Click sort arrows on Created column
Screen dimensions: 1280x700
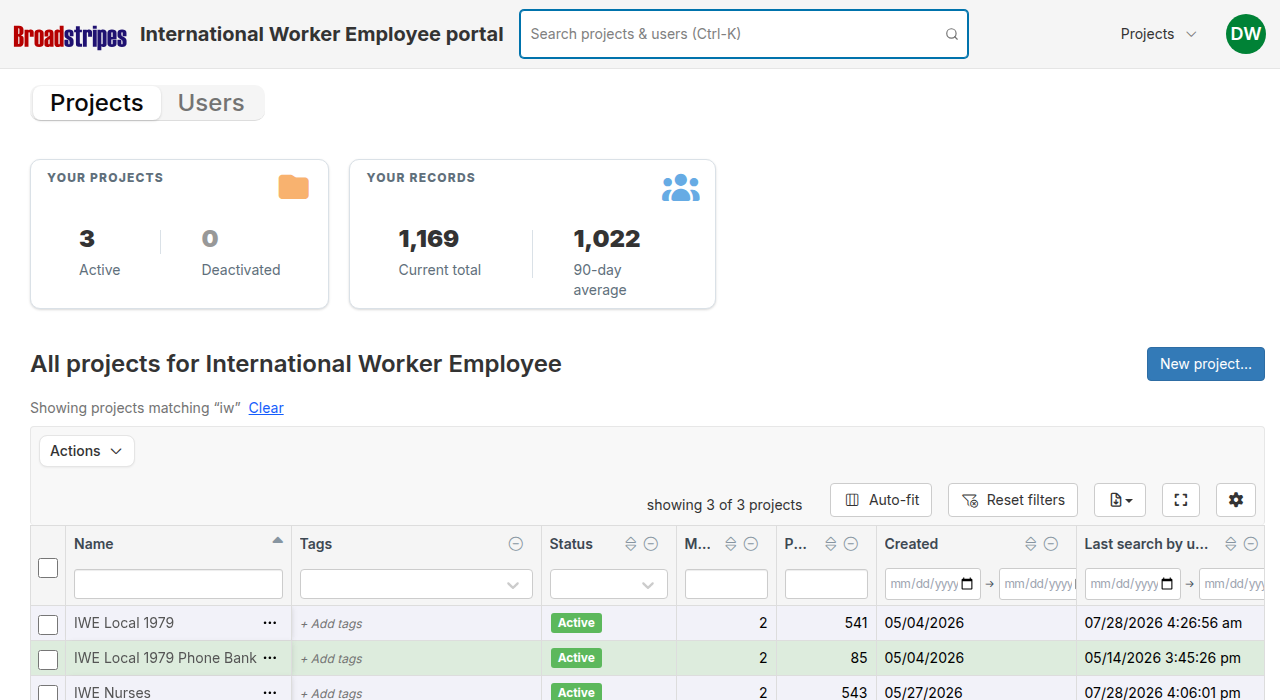pyautogui.click(x=1031, y=544)
